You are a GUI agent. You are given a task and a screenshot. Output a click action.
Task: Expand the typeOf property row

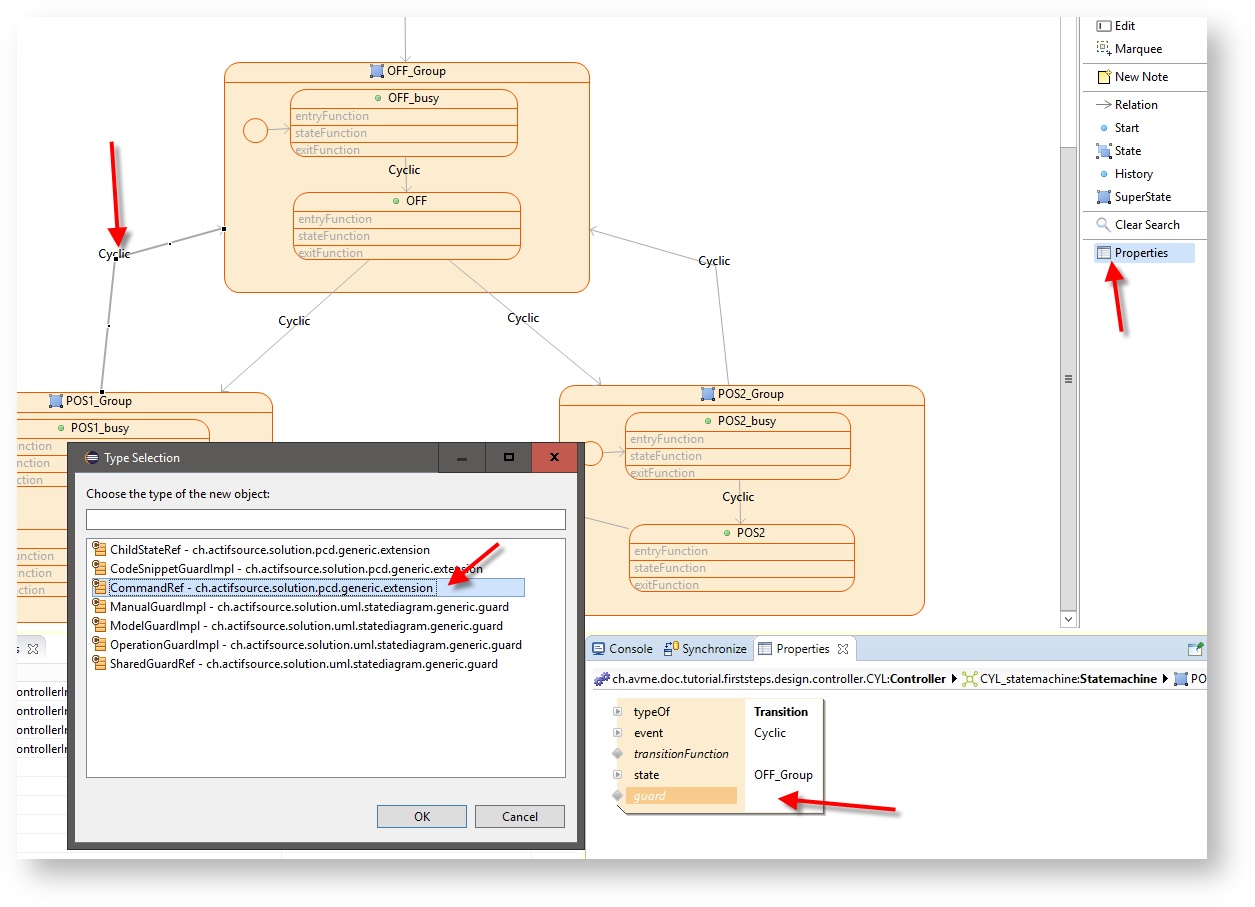tap(617, 712)
